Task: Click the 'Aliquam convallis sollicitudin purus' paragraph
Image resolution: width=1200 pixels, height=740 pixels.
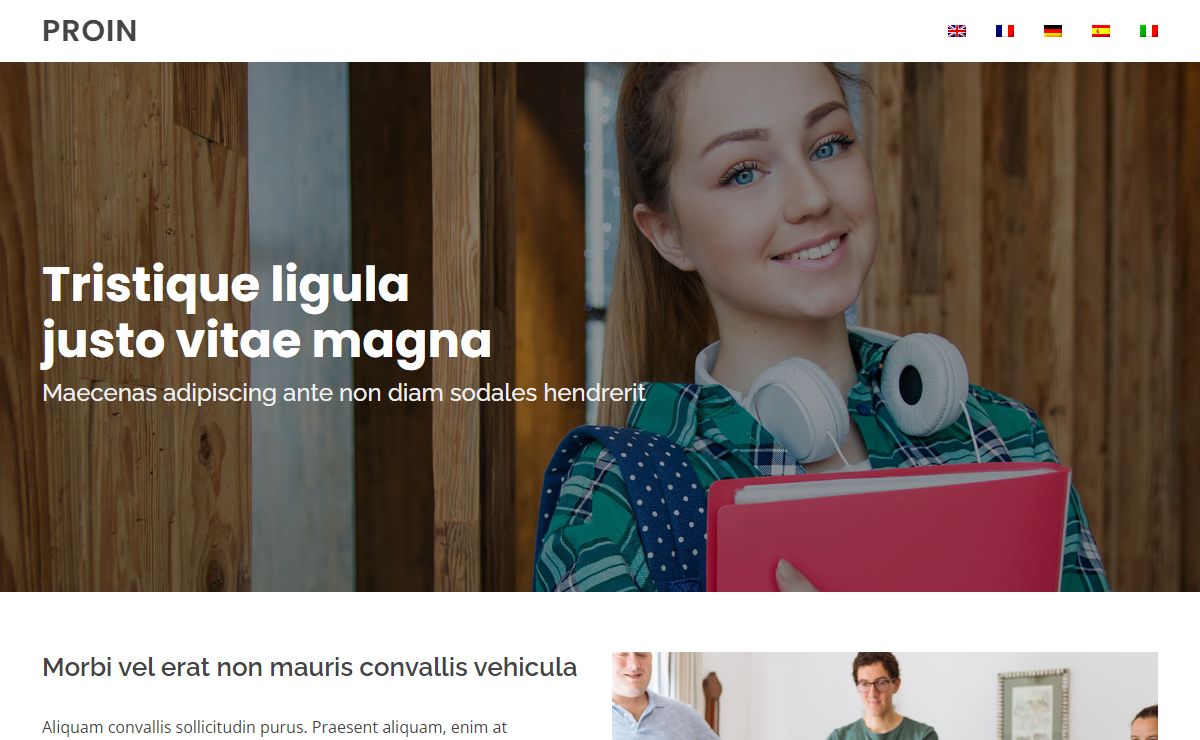Action: [275, 728]
